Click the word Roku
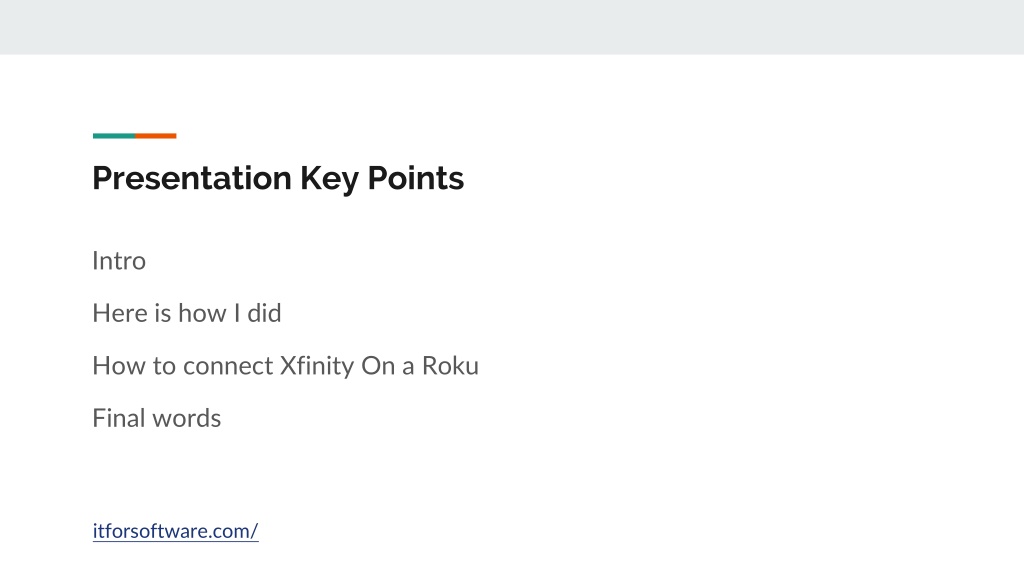 pyautogui.click(x=451, y=366)
